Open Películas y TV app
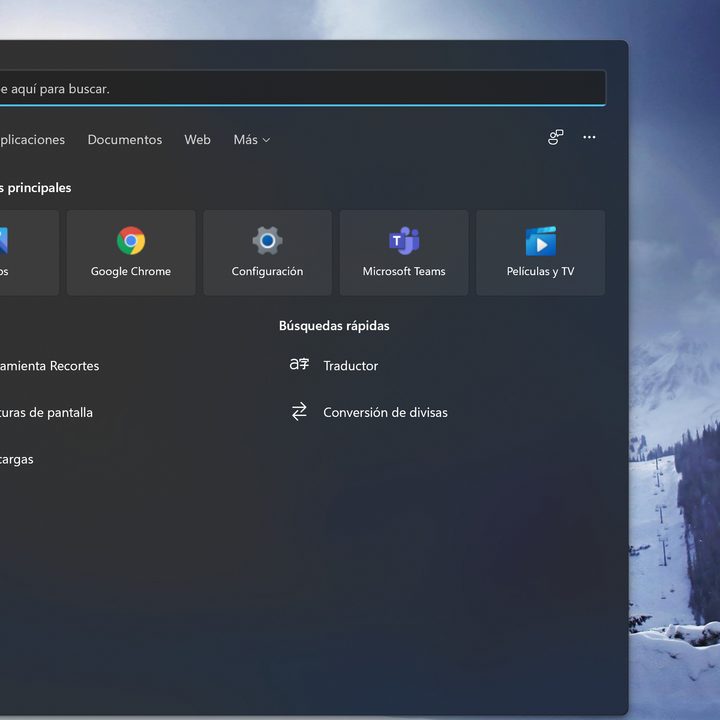This screenshot has width=720, height=720. pyautogui.click(x=540, y=253)
